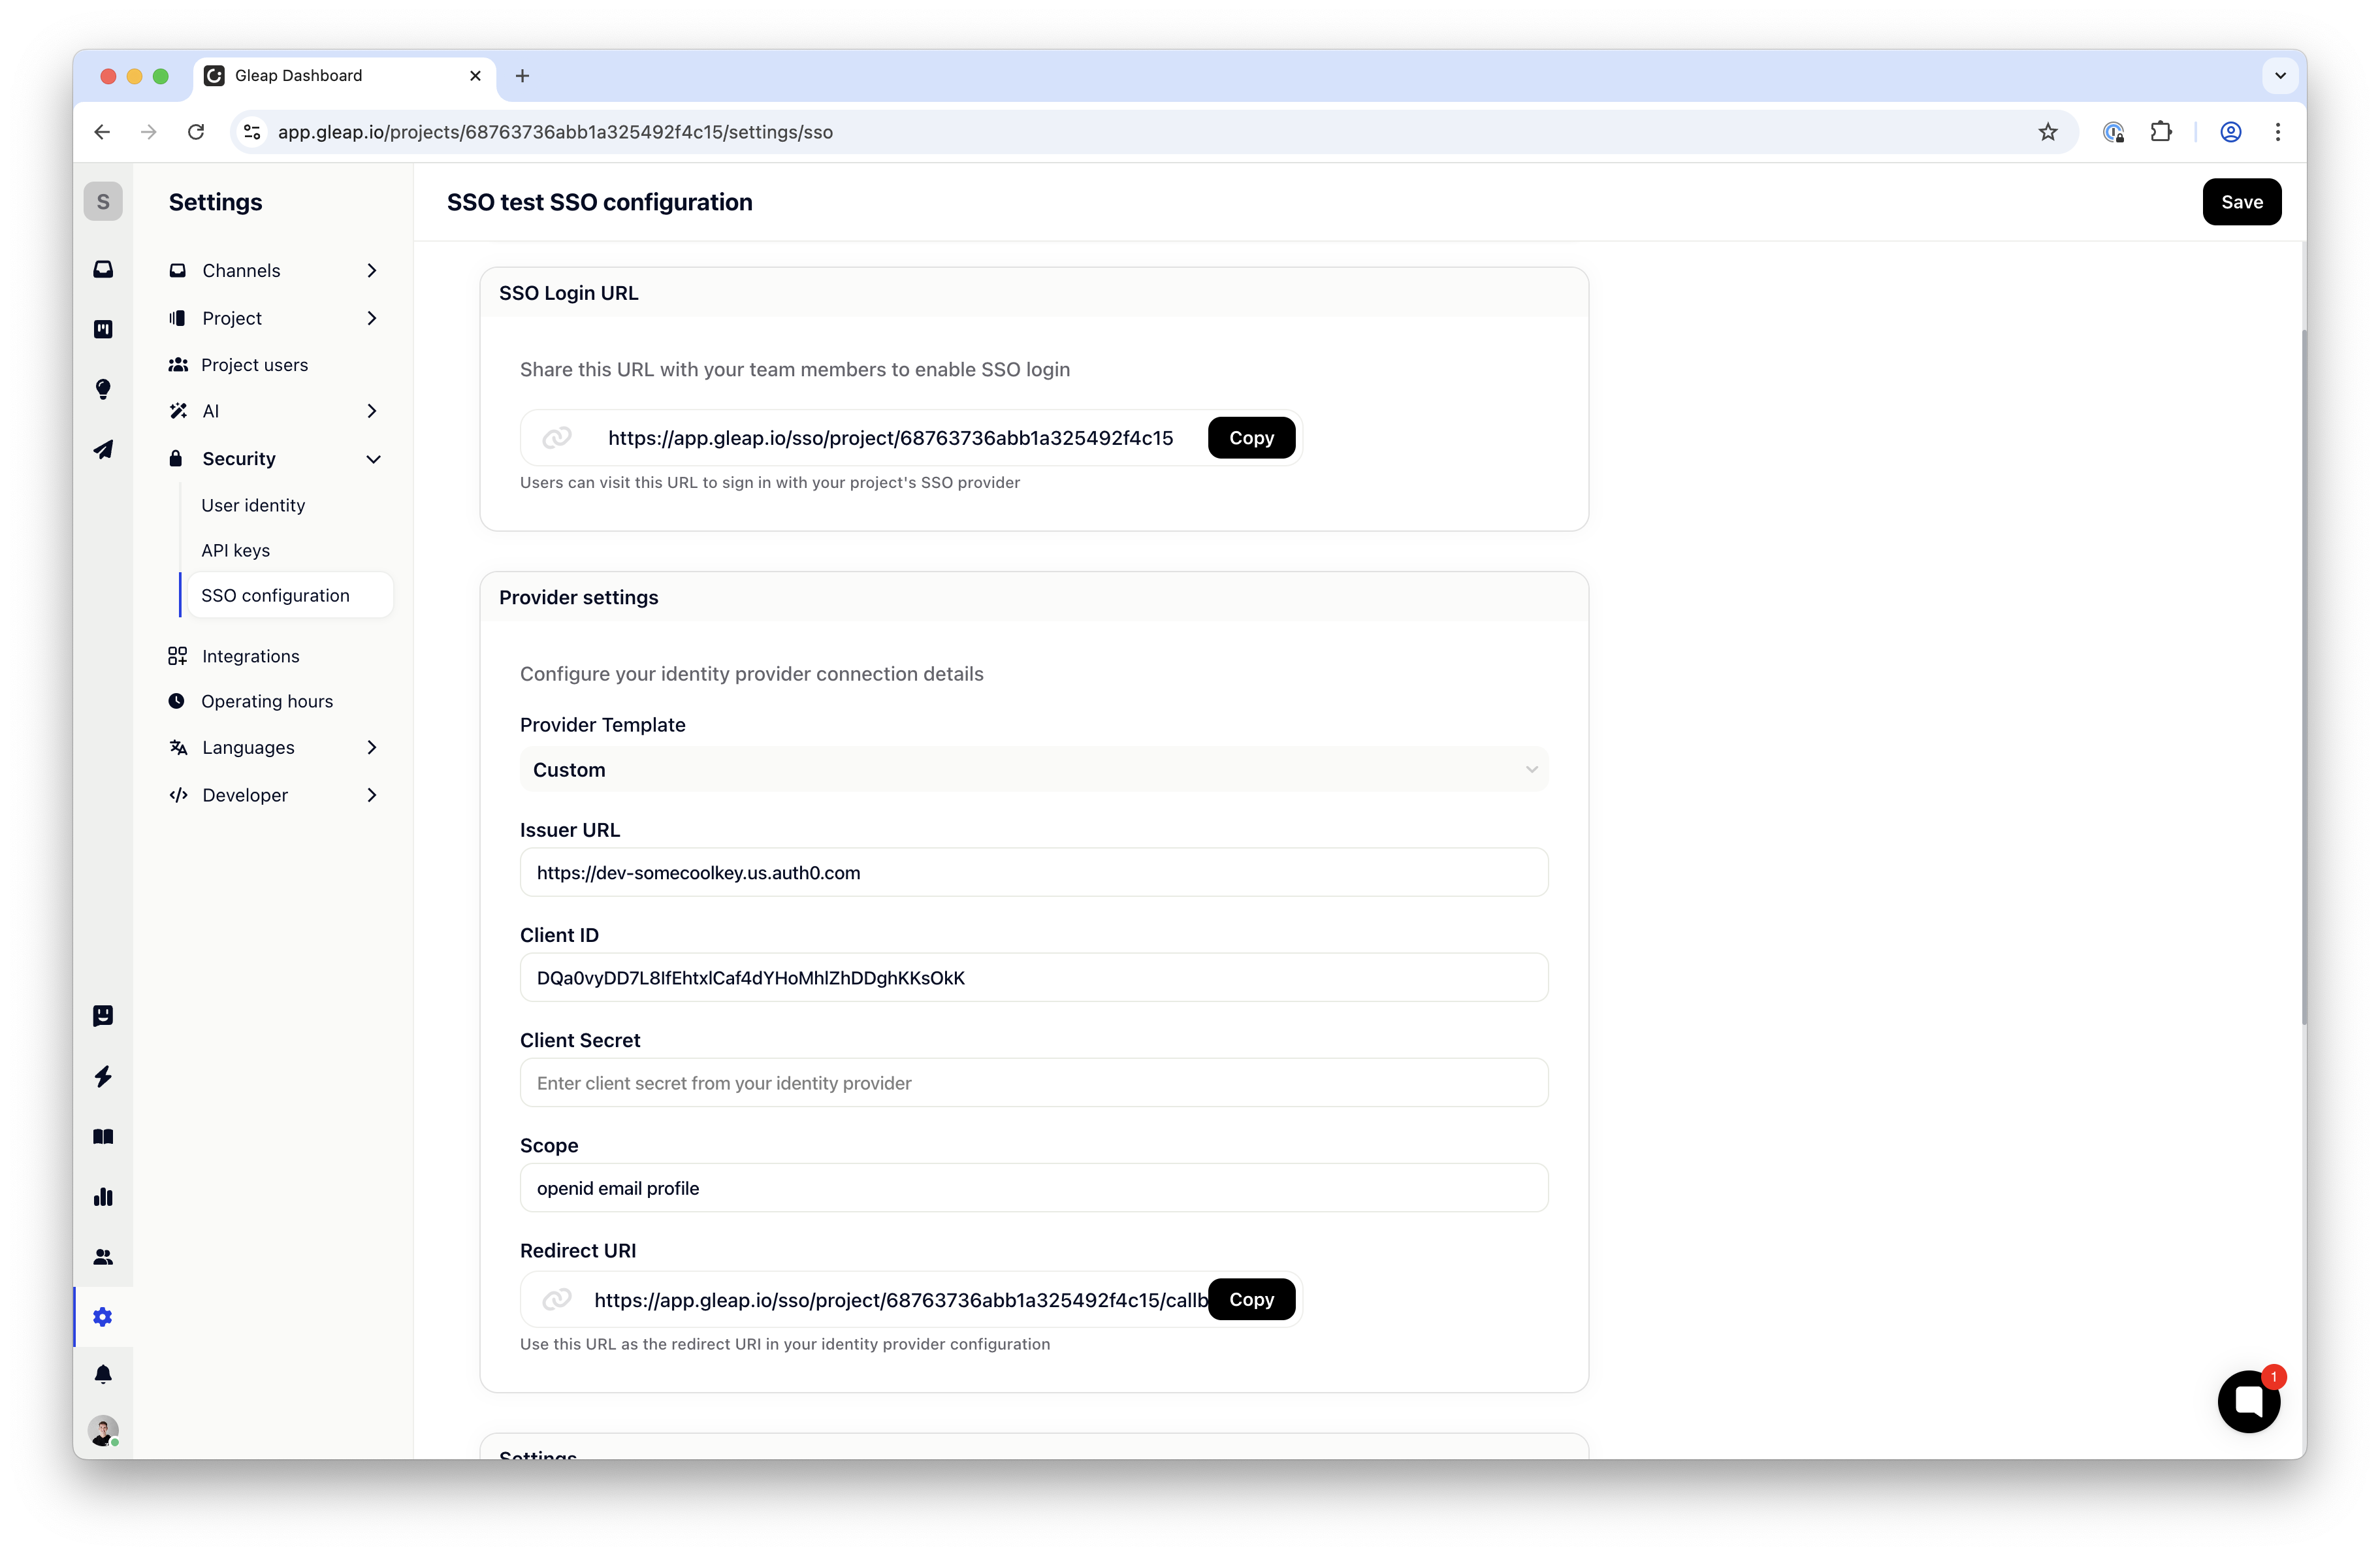Open the lightbulb feature requests icon
This screenshot has height=1556, width=2380.
tap(103, 389)
